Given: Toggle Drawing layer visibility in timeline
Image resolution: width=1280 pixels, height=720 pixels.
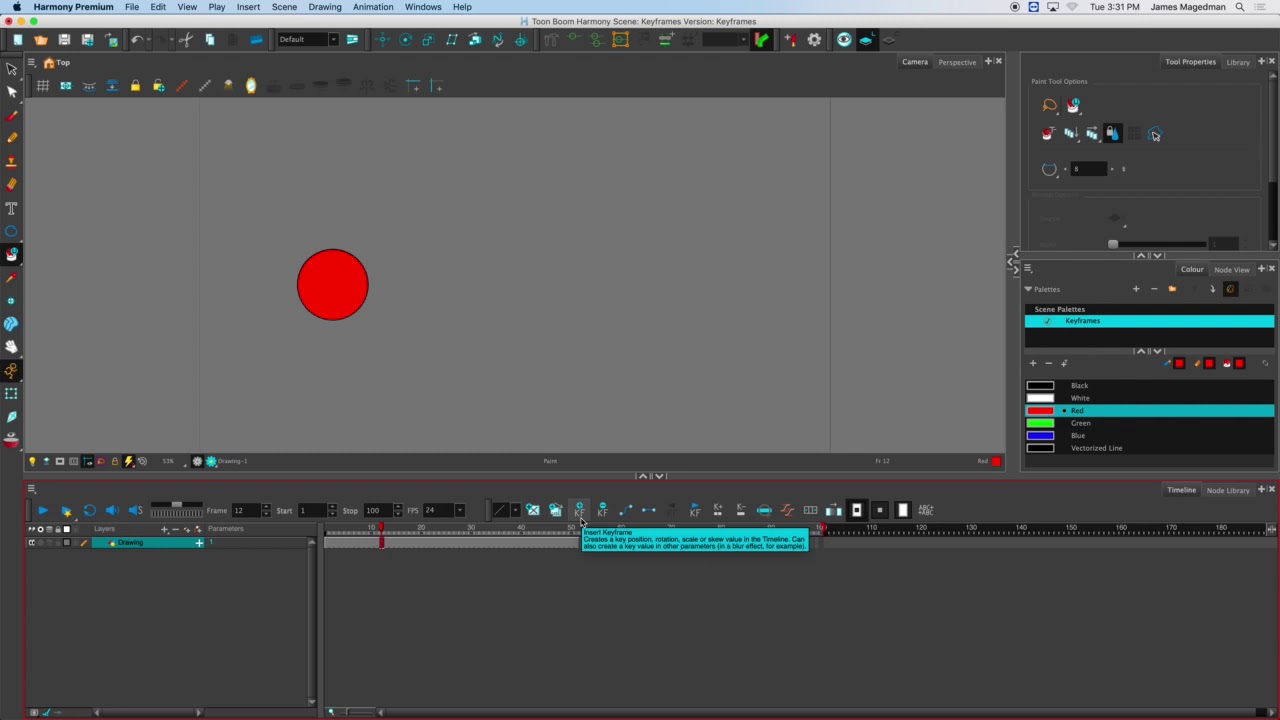Looking at the screenshot, I should point(31,543).
